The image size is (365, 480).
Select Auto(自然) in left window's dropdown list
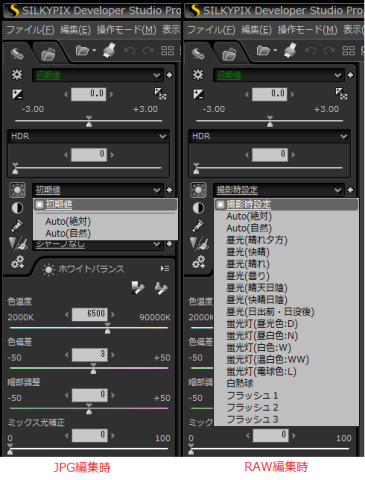tap(105, 233)
